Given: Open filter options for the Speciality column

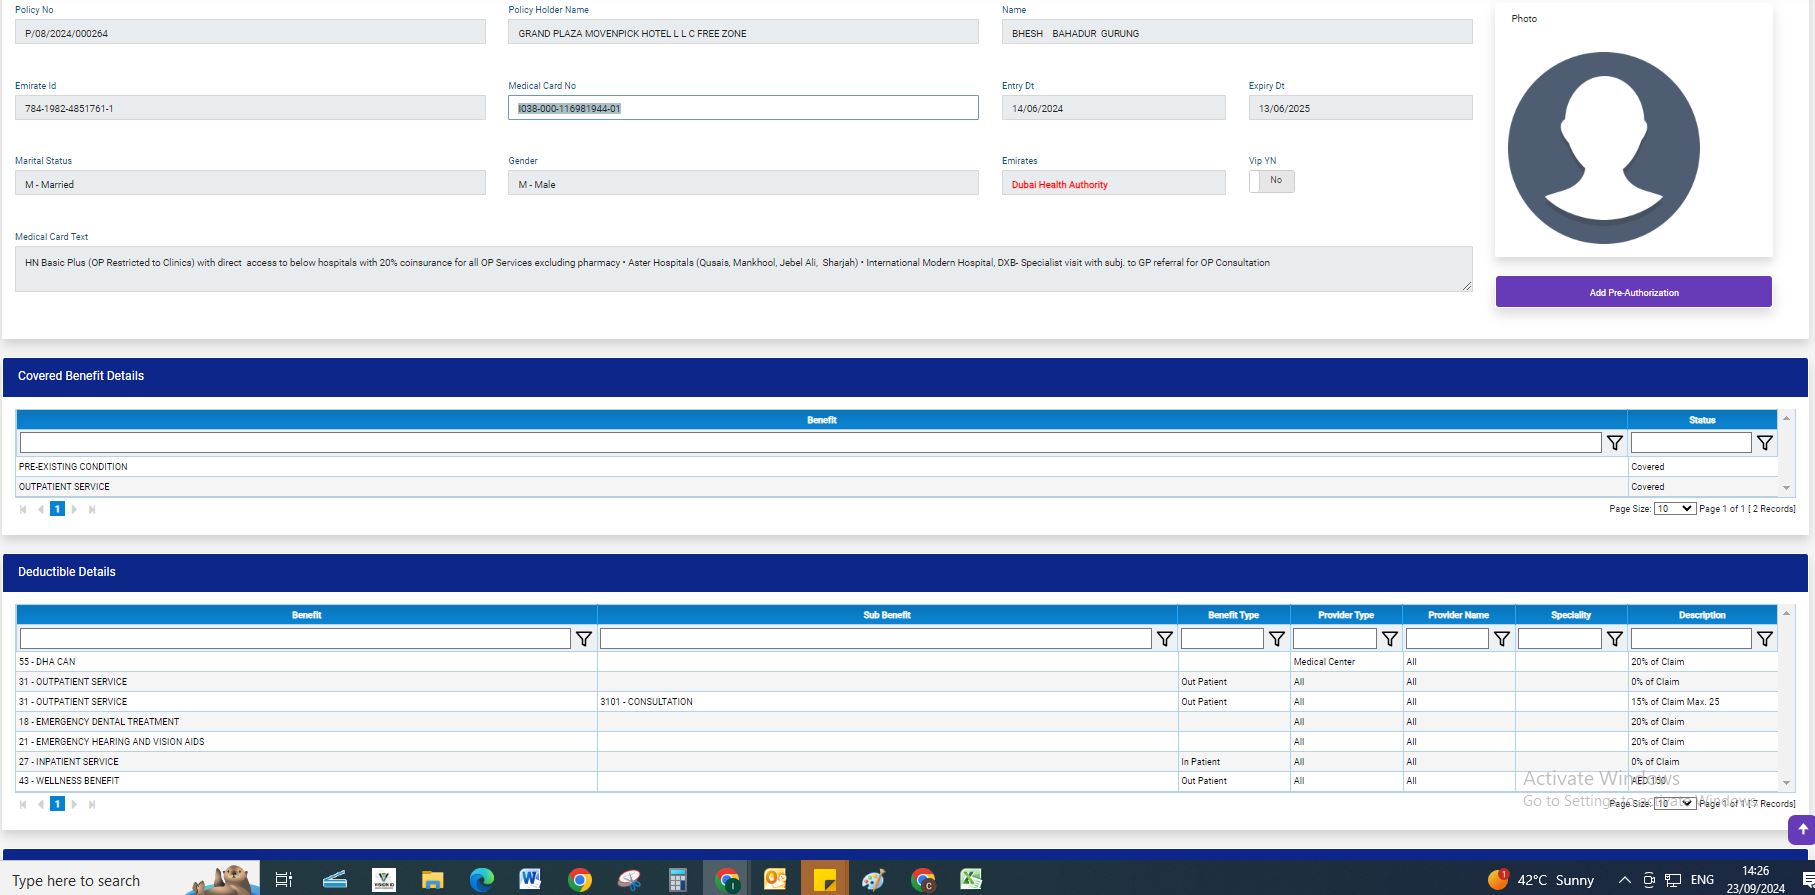Looking at the screenshot, I should coord(1614,639).
